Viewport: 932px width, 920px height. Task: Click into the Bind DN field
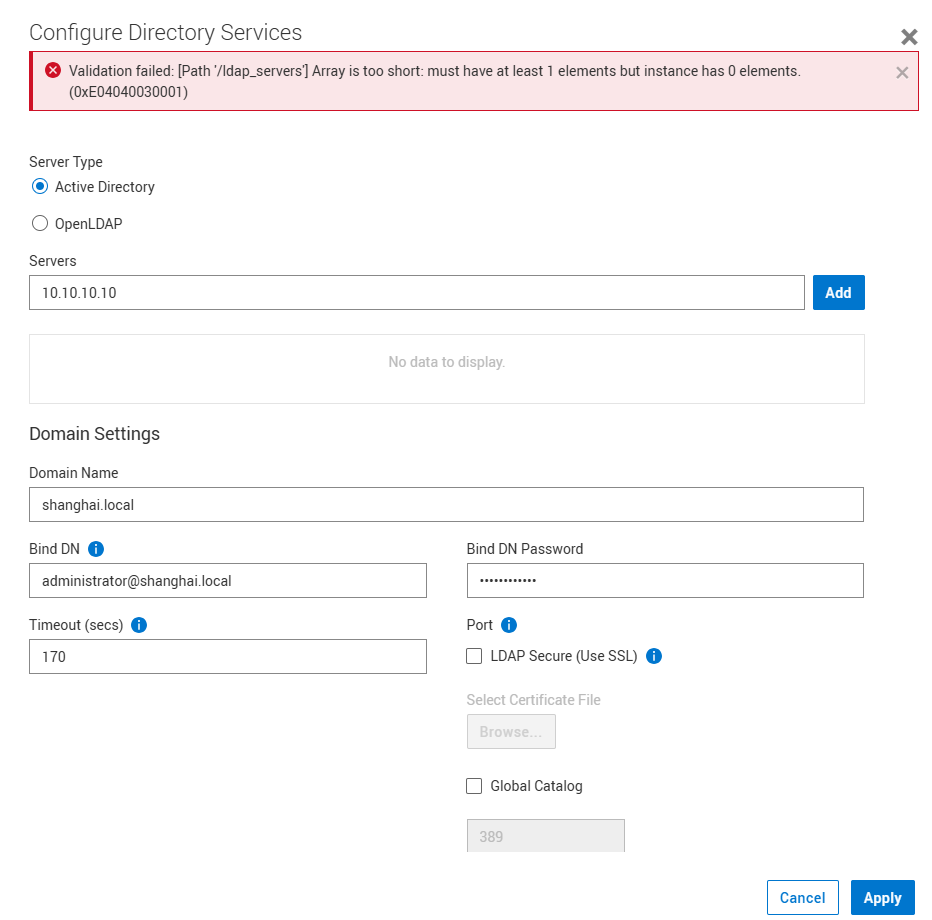(x=228, y=581)
